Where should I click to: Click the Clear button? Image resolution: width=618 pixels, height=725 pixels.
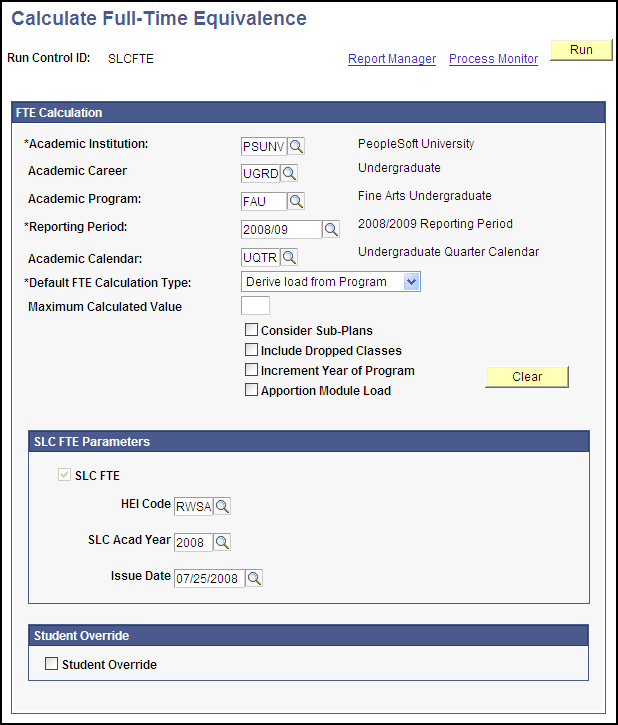(527, 377)
